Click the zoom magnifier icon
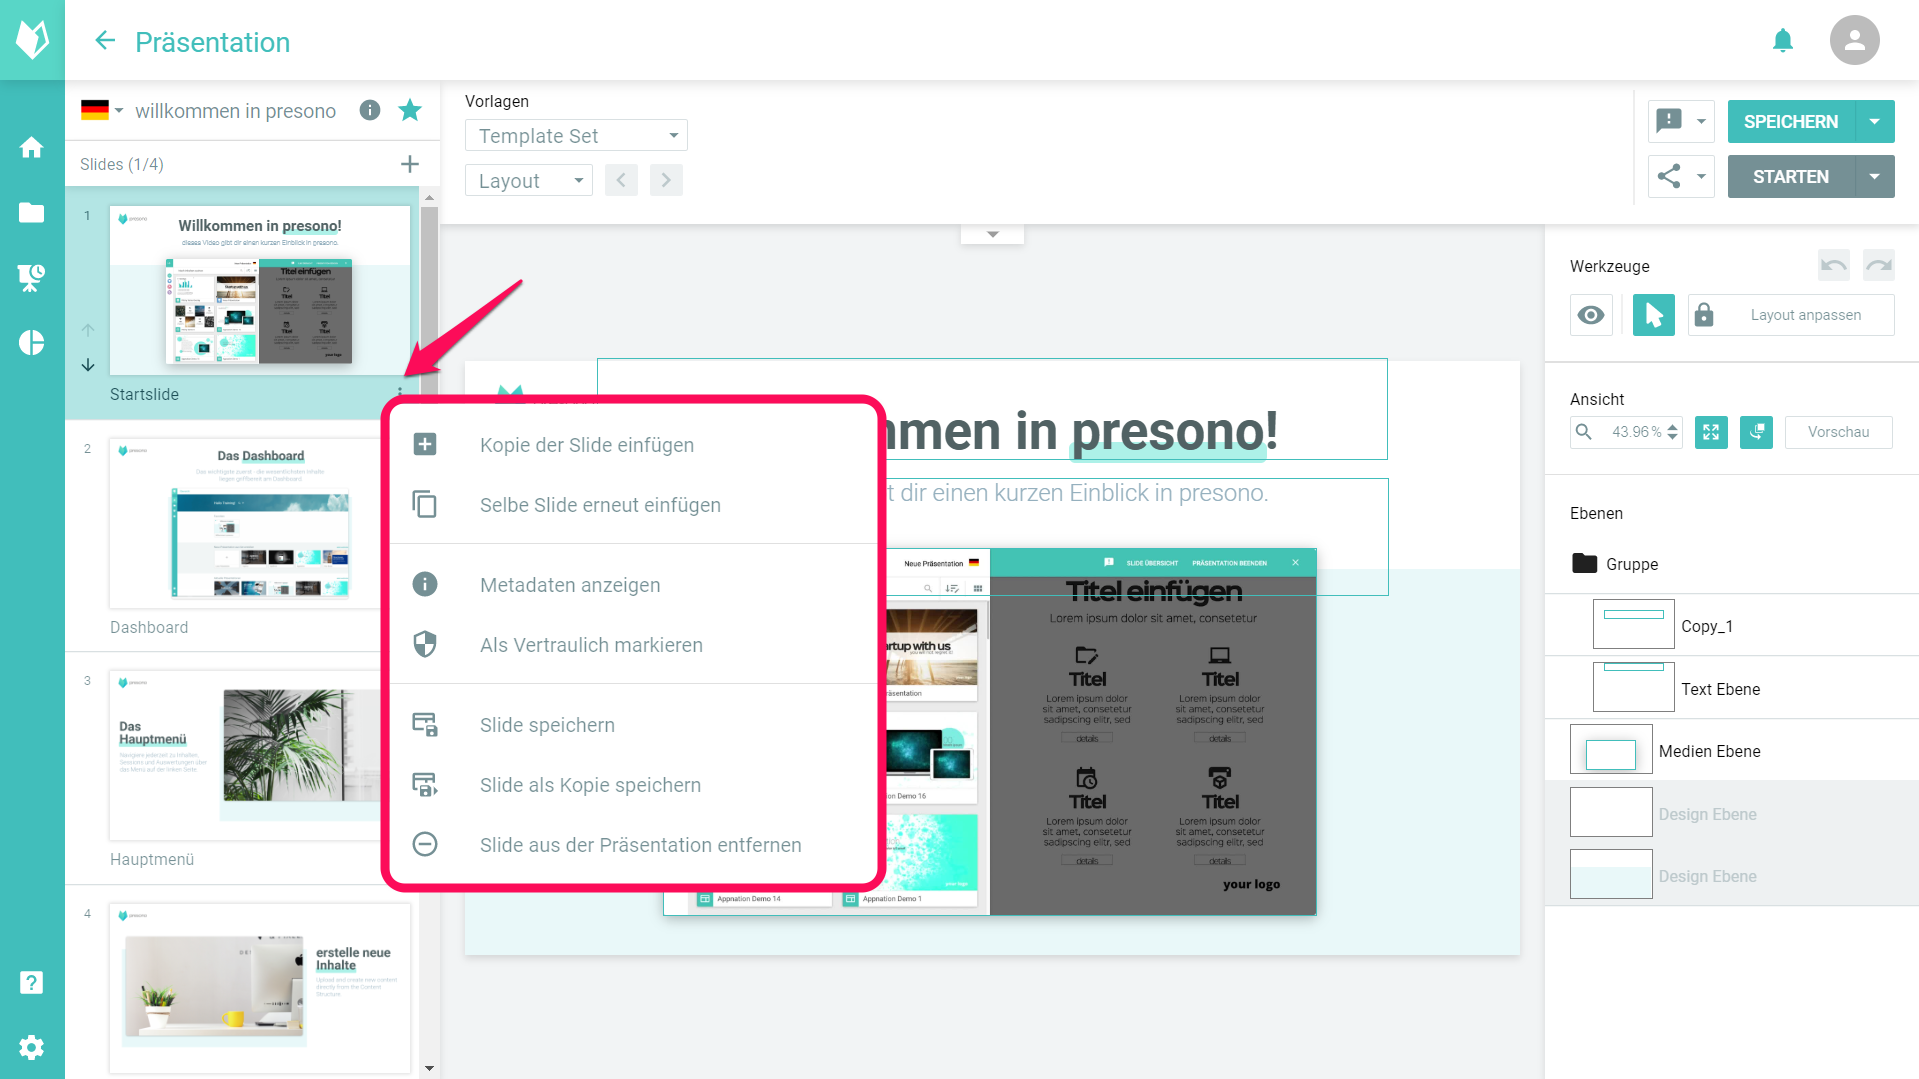The image size is (1919, 1079). point(1584,432)
